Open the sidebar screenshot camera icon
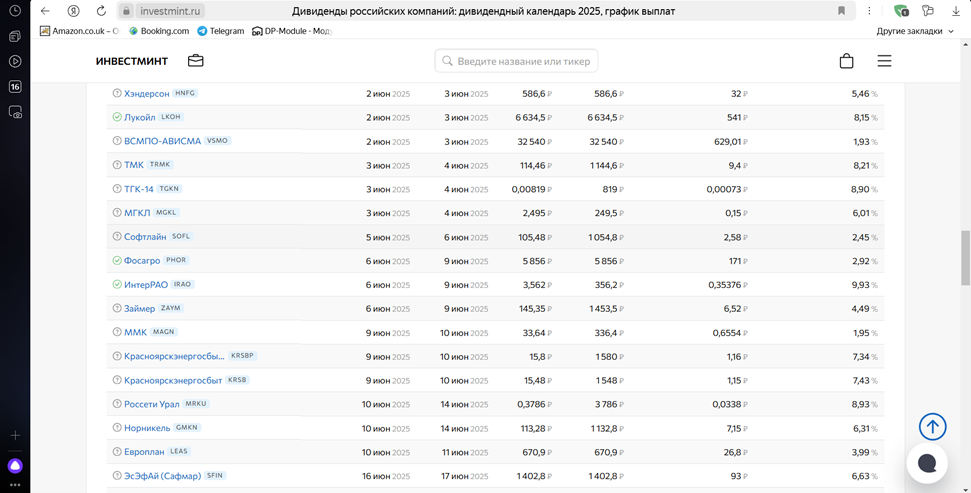The width and height of the screenshot is (971, 493). point(15,112)
